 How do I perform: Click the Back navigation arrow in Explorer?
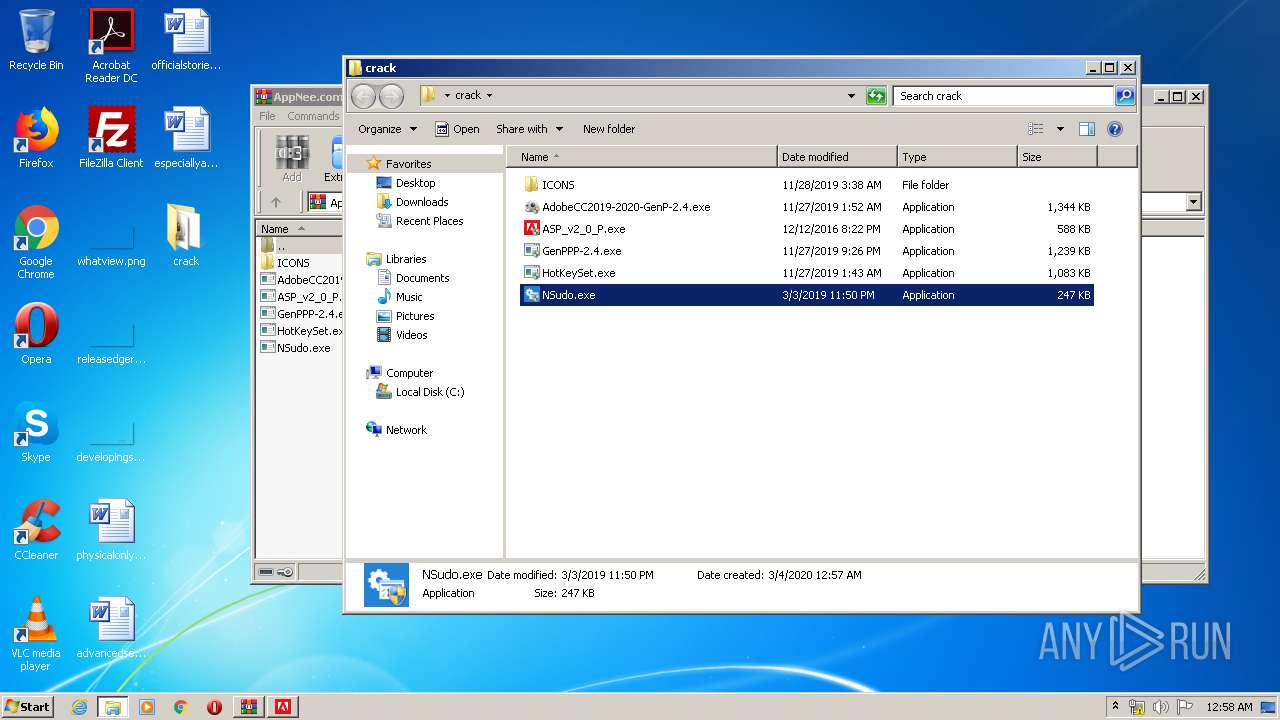point(363,96)
